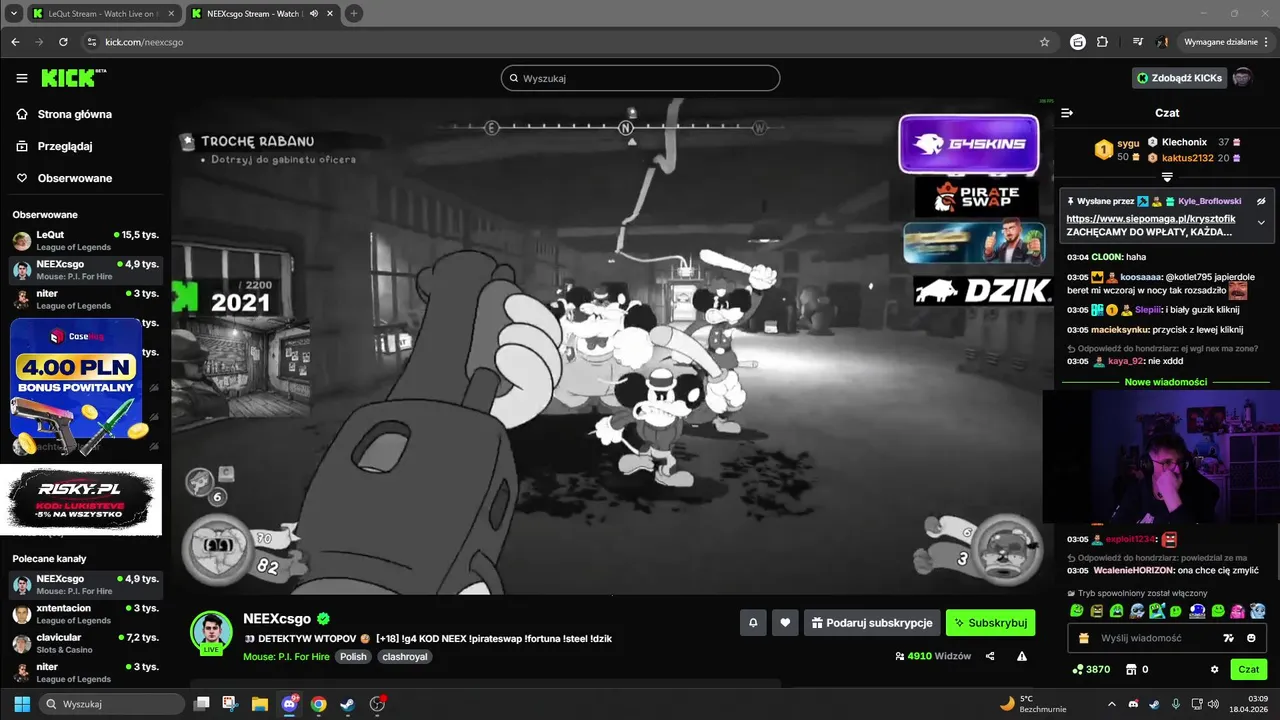The height and width of the screenshot is (720, 1280).
Task: Open the Chrome three-dot menu
Action: click(x=1267, y=42)
